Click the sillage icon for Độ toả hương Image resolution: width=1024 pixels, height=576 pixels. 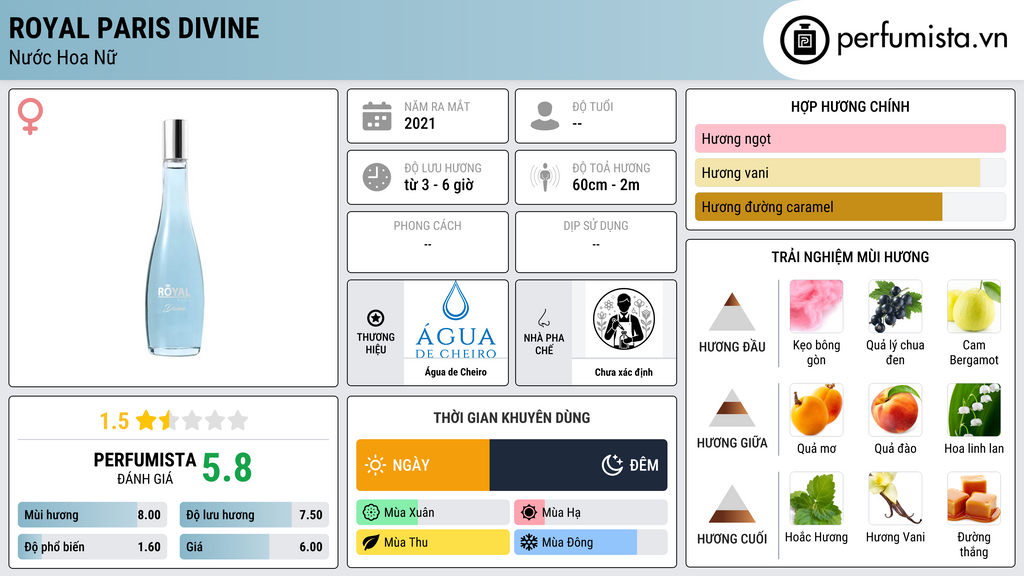[x=545, y=177]
